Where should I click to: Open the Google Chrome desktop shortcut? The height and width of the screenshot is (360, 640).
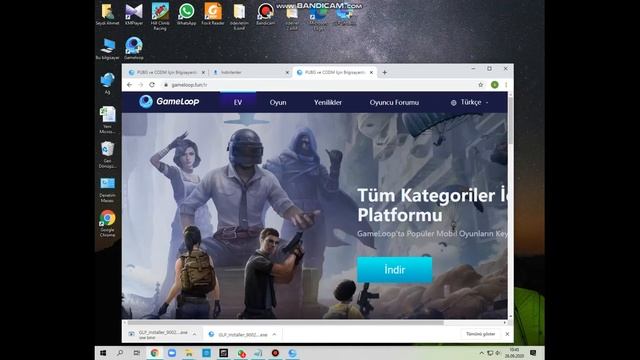[107, 224]
